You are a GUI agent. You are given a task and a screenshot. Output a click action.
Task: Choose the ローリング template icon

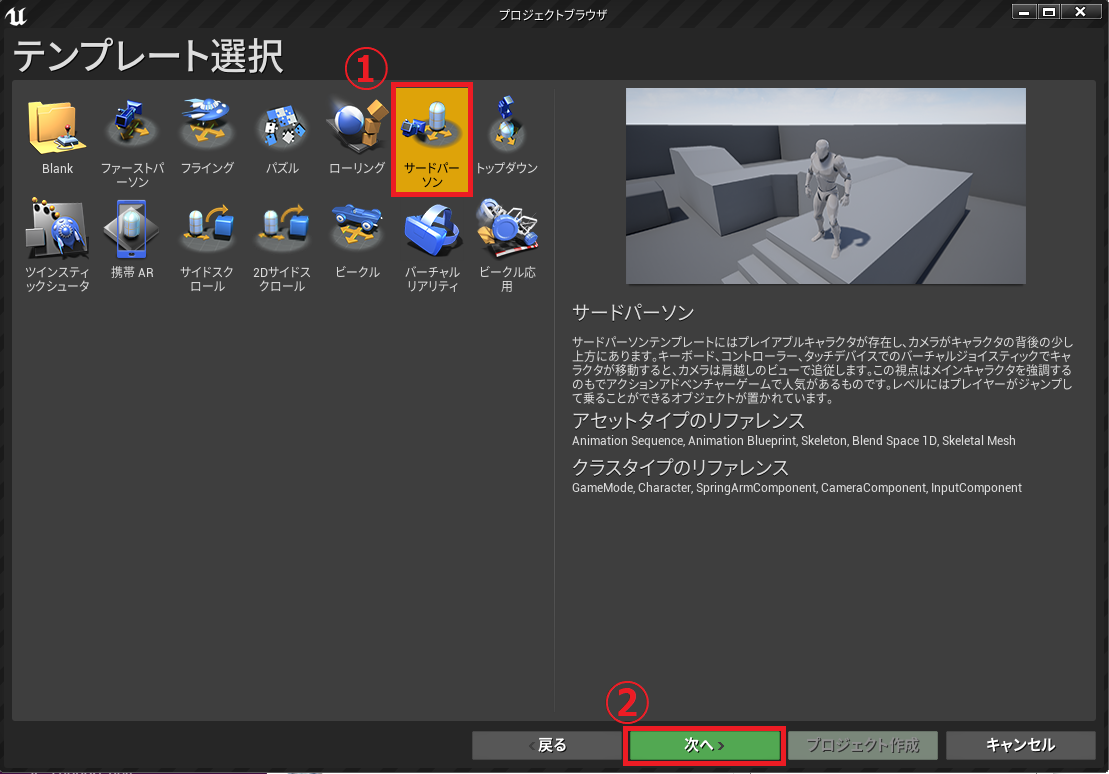[x=357, y=126]
